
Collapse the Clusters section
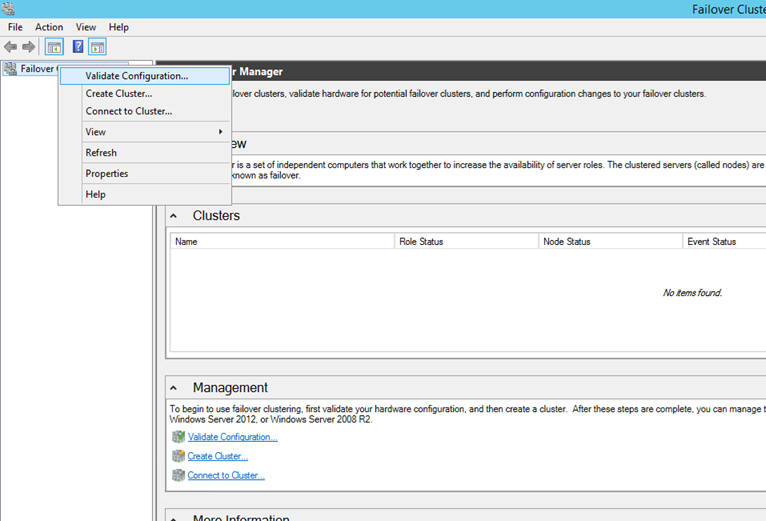point(173,216)
